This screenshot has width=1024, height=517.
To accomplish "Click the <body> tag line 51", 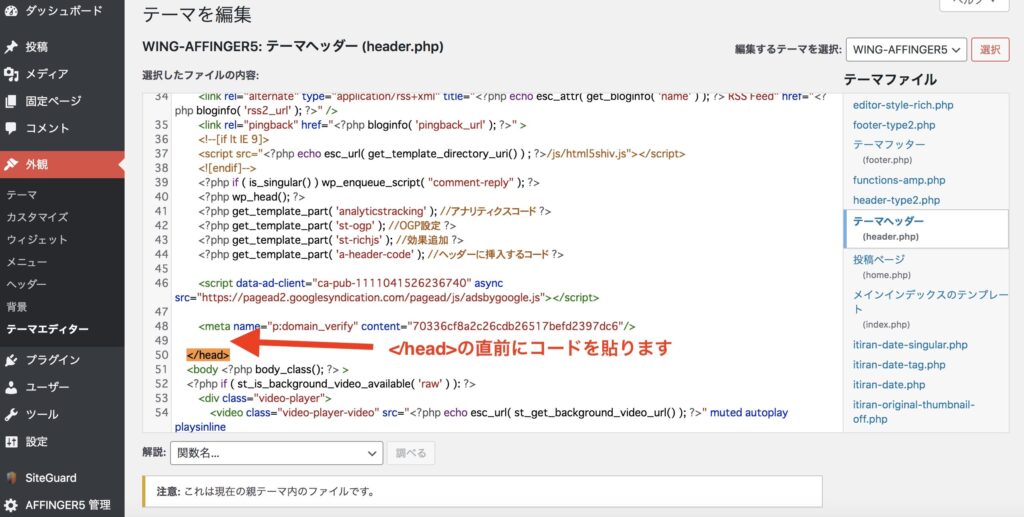I will (267, 369).
